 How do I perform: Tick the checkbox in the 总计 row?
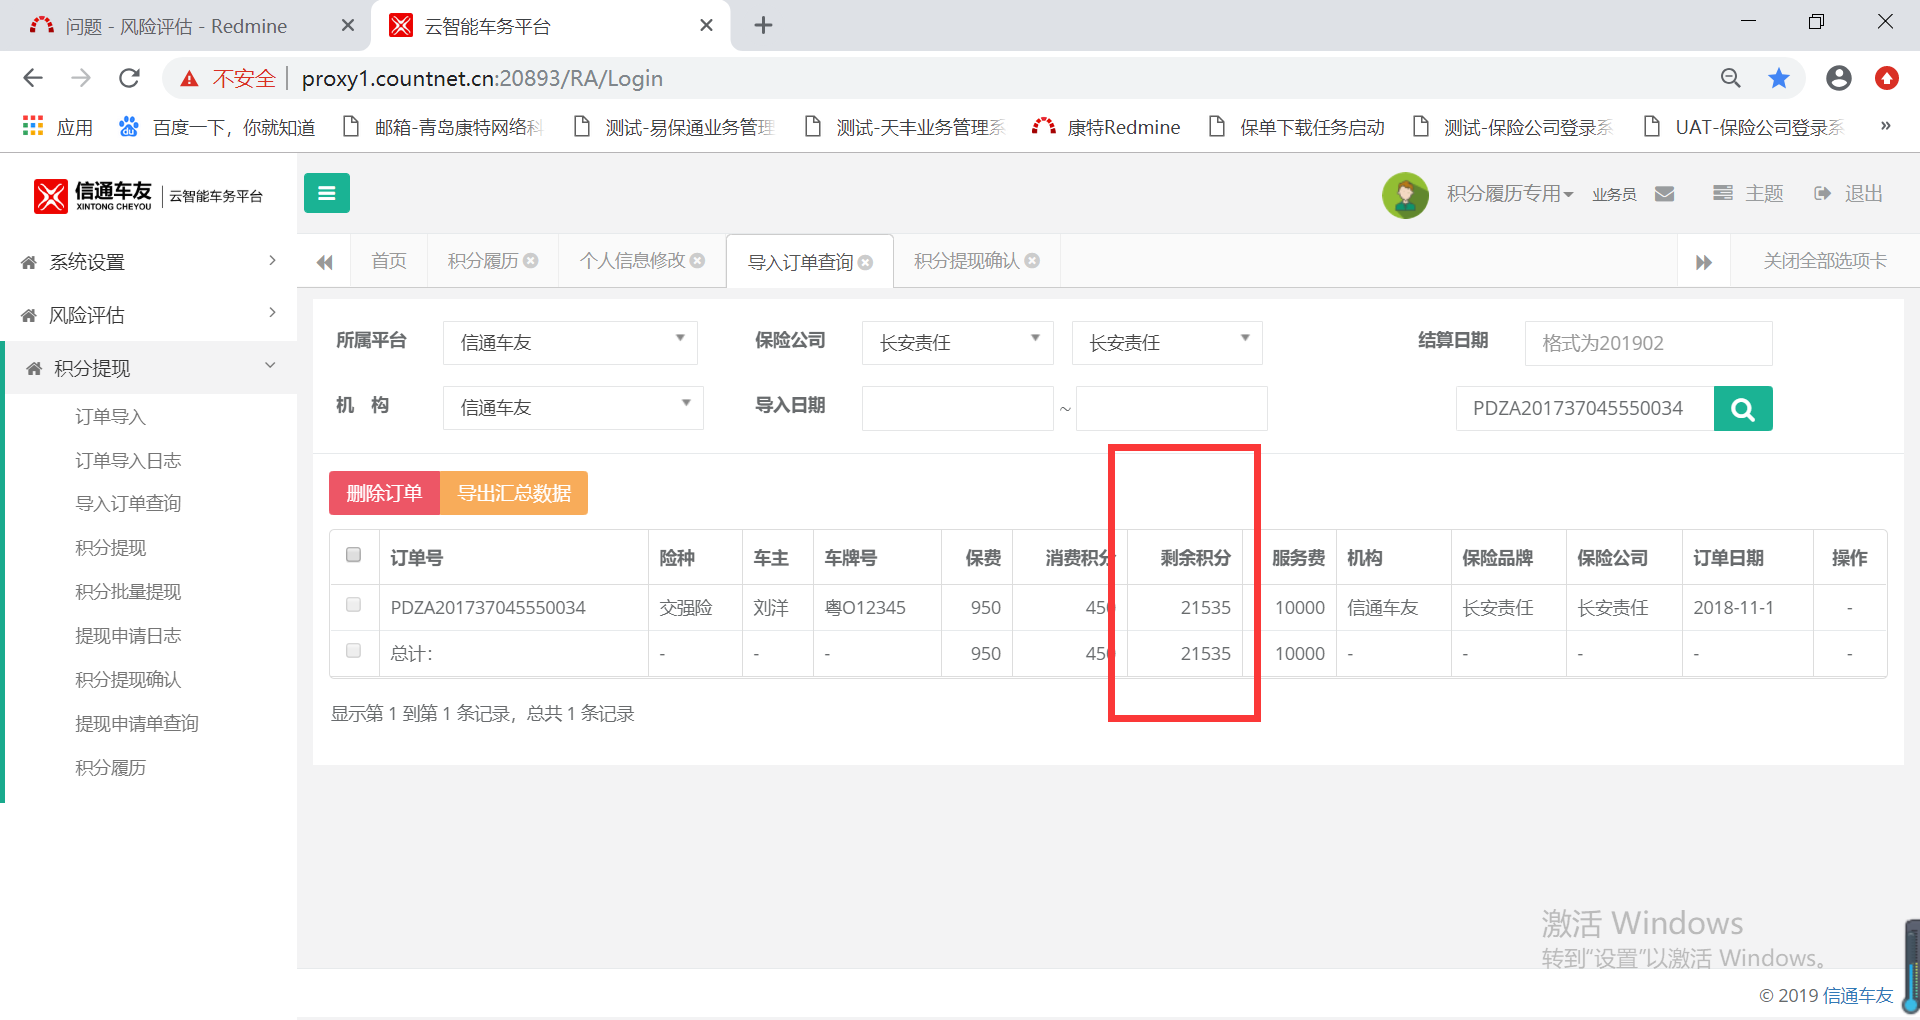tap(353, 651)
